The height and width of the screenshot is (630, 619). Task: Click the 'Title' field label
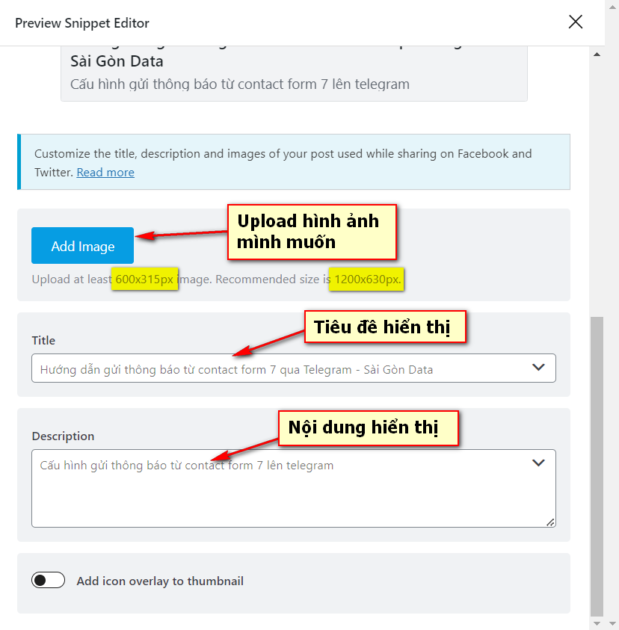tap(43, 340)
